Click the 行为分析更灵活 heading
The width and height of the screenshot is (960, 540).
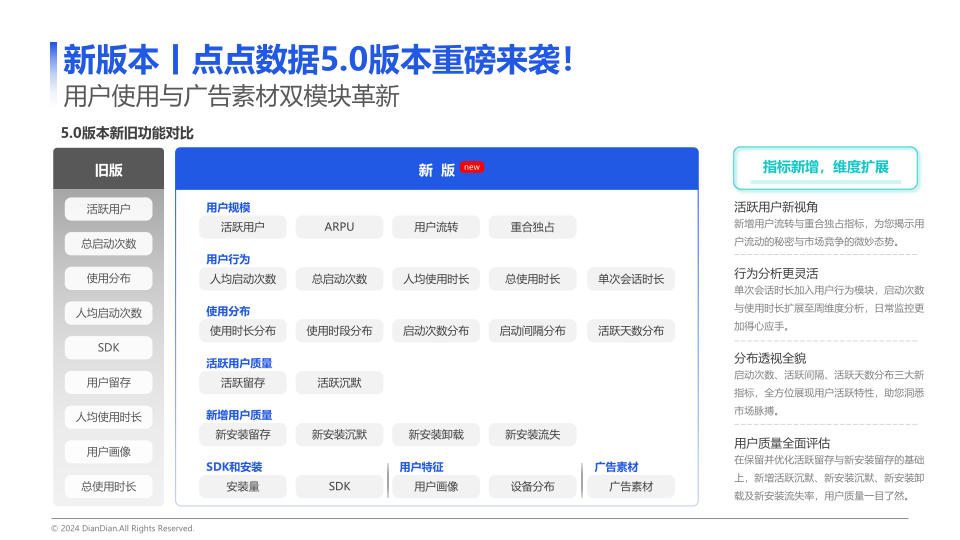click(776, 273)
